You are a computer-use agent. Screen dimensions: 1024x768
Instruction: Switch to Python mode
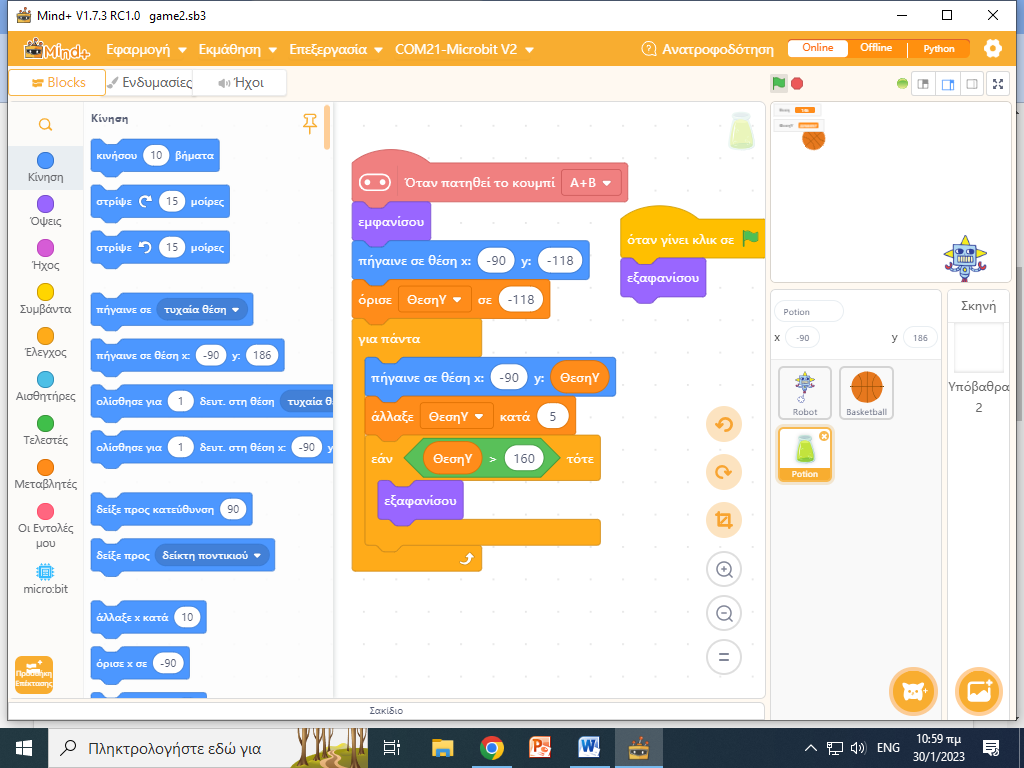938,48
